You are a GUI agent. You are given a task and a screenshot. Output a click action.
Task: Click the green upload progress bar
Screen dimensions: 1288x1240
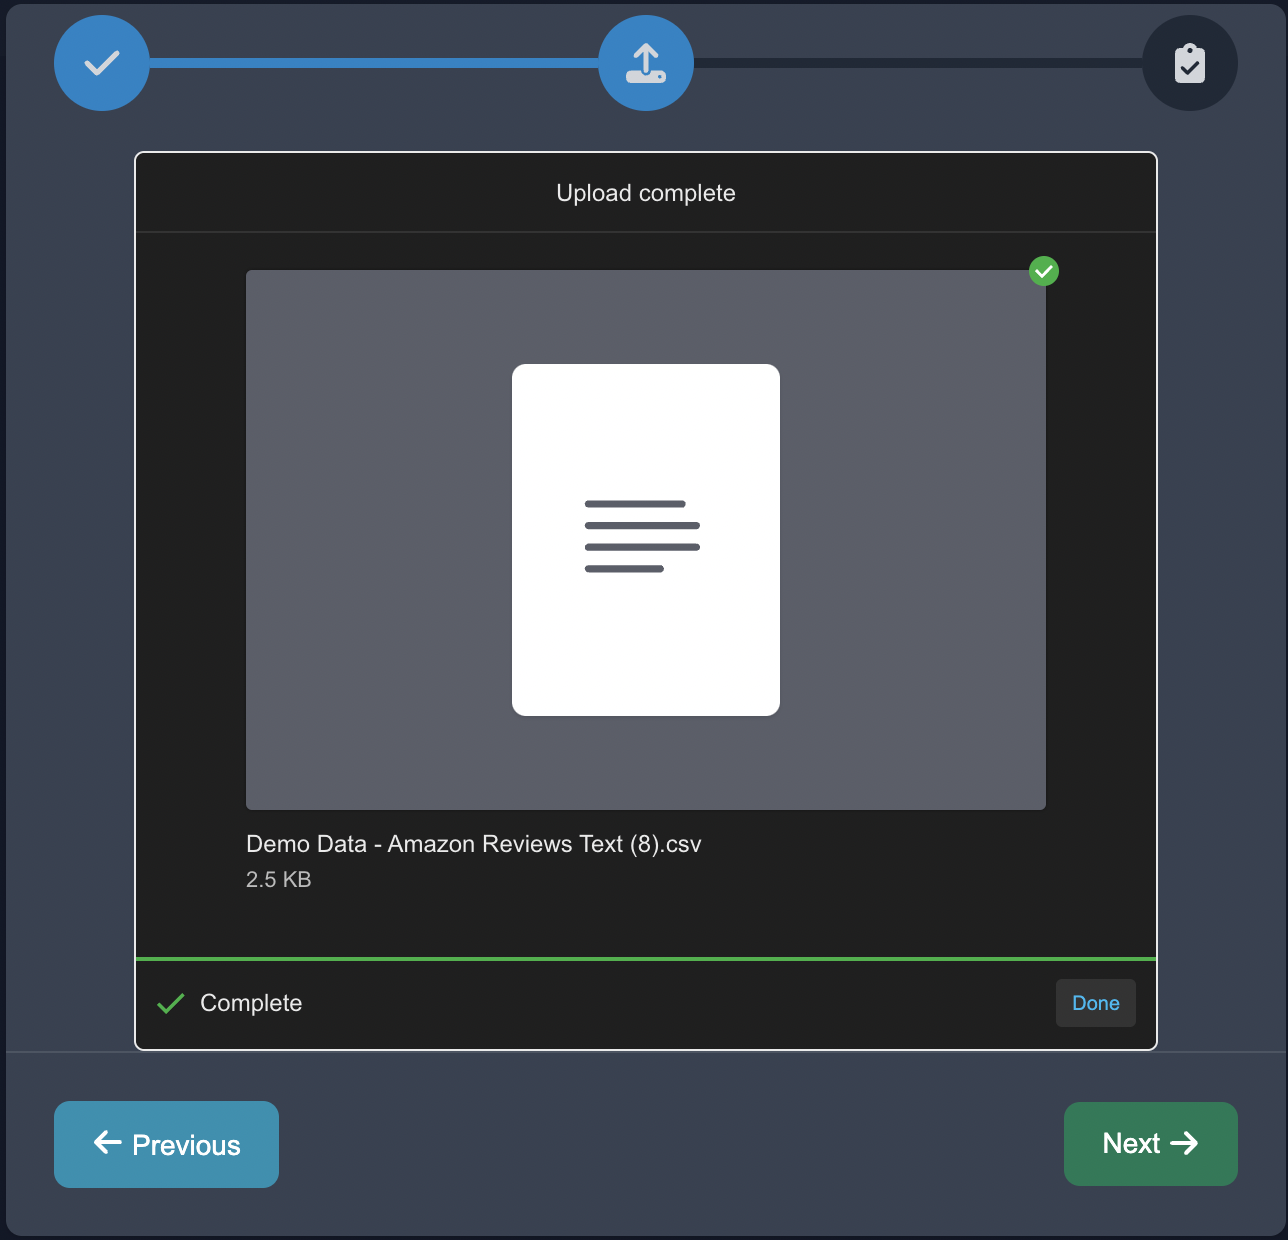tap(646, 959)
